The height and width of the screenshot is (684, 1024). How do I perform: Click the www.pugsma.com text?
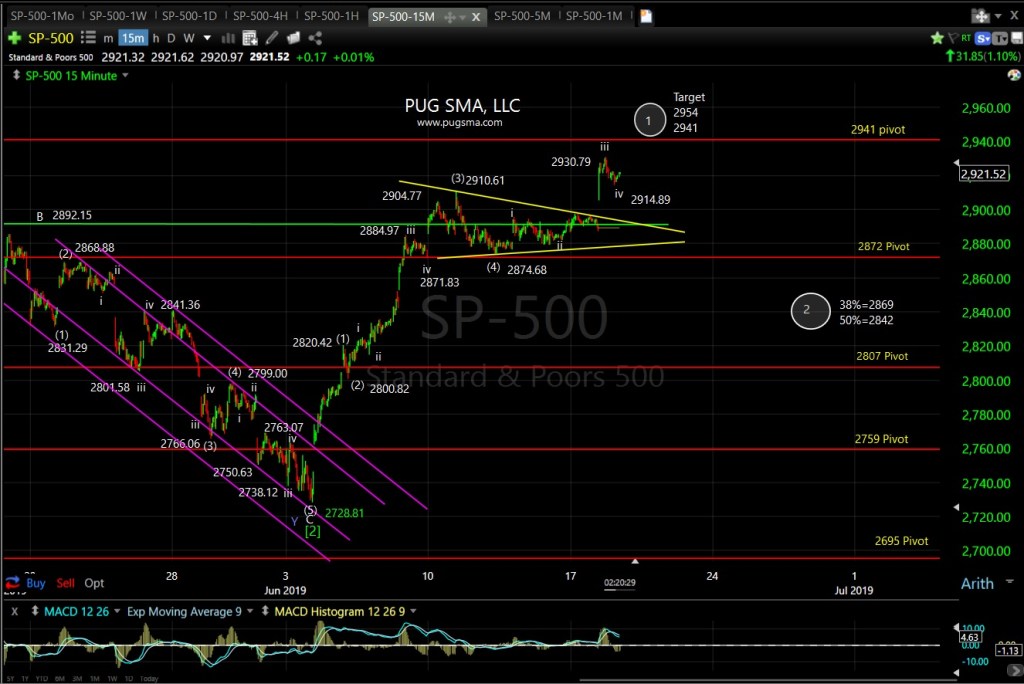460,122
